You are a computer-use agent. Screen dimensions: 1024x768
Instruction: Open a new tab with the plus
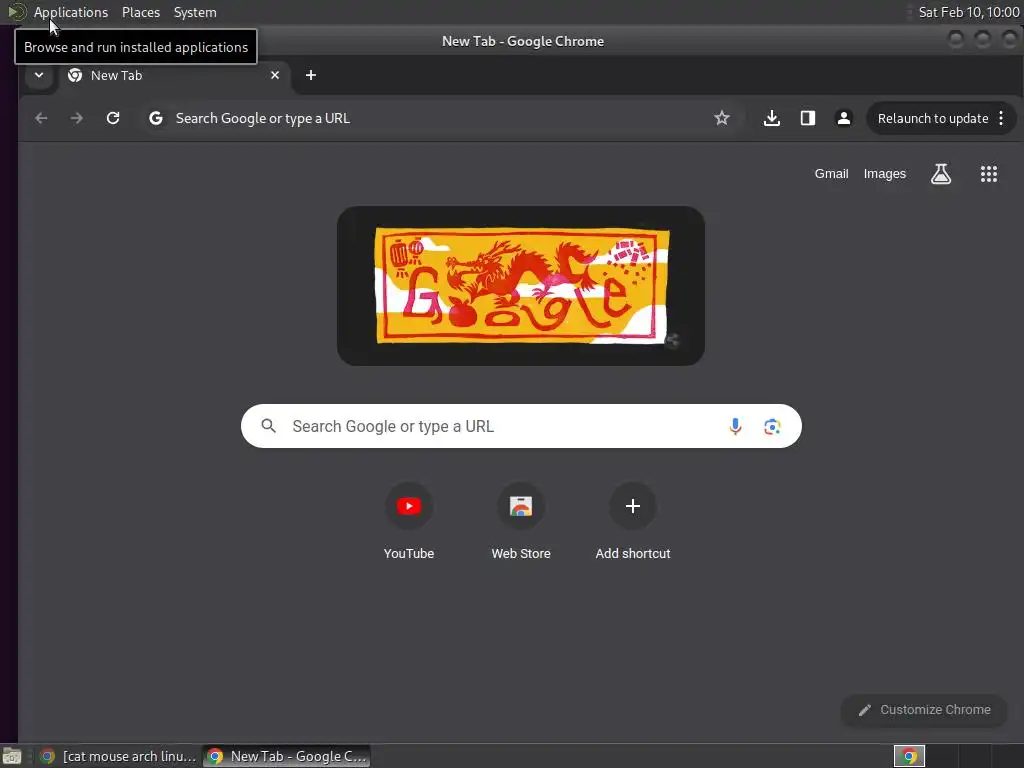point(311,75)
